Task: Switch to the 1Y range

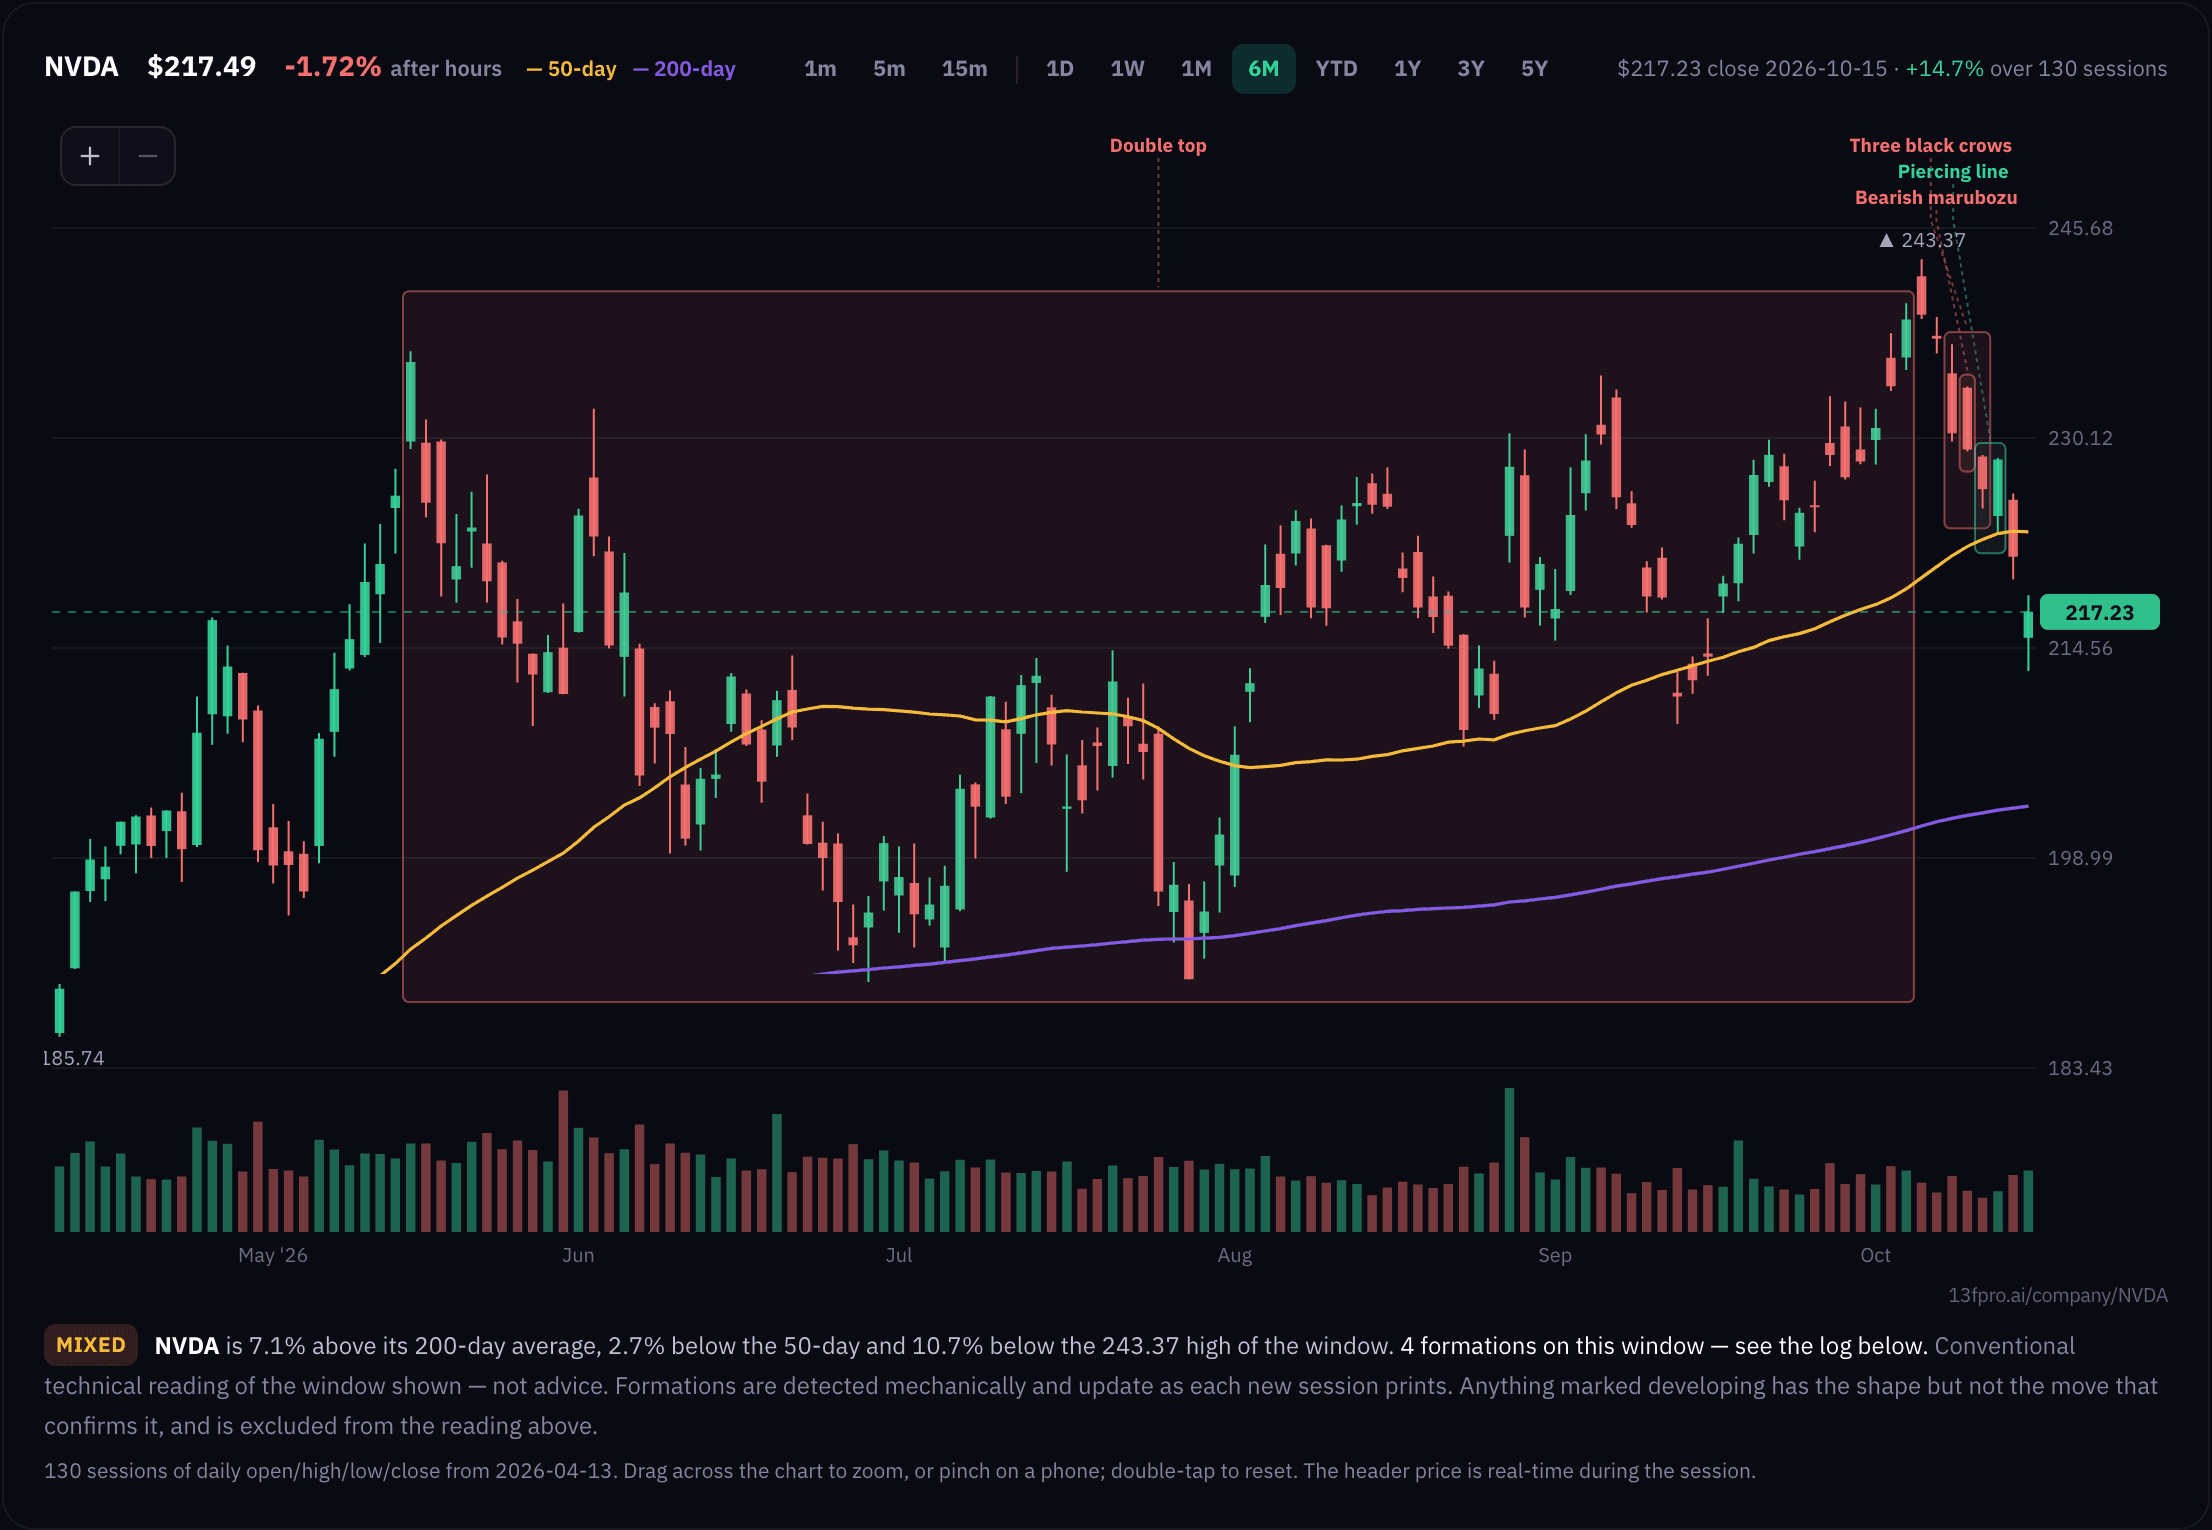Action: click(x=1407, y=69)
